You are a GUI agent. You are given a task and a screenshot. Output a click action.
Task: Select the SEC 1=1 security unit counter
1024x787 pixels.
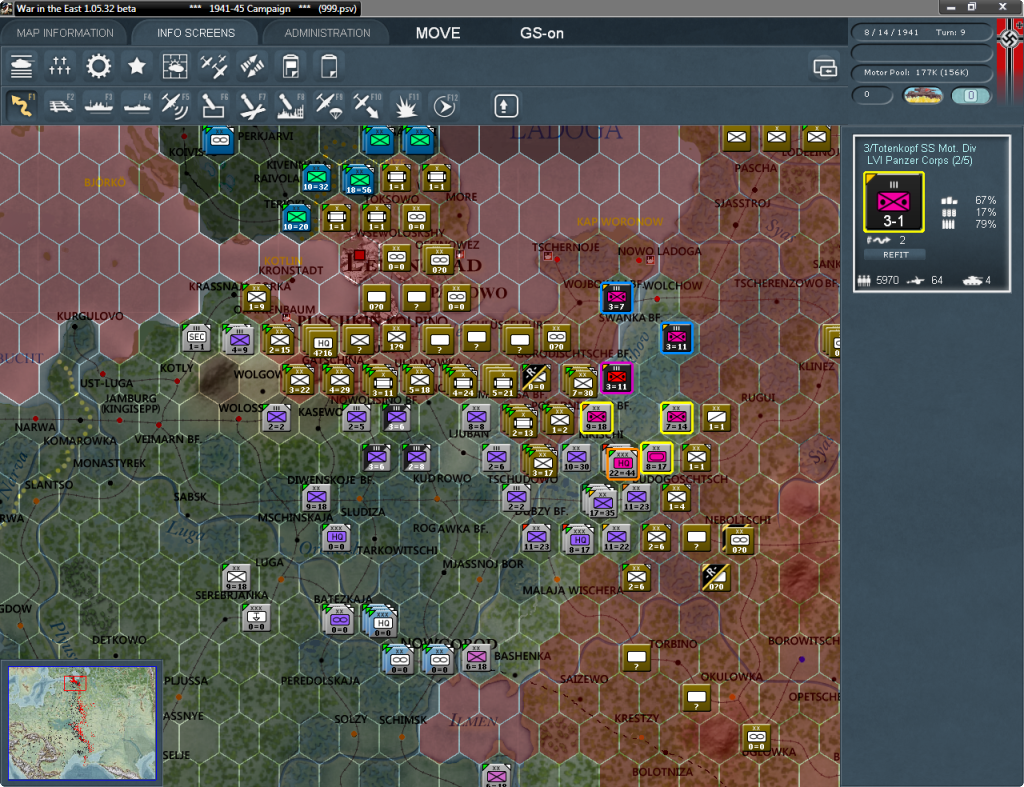click(196, 338)
